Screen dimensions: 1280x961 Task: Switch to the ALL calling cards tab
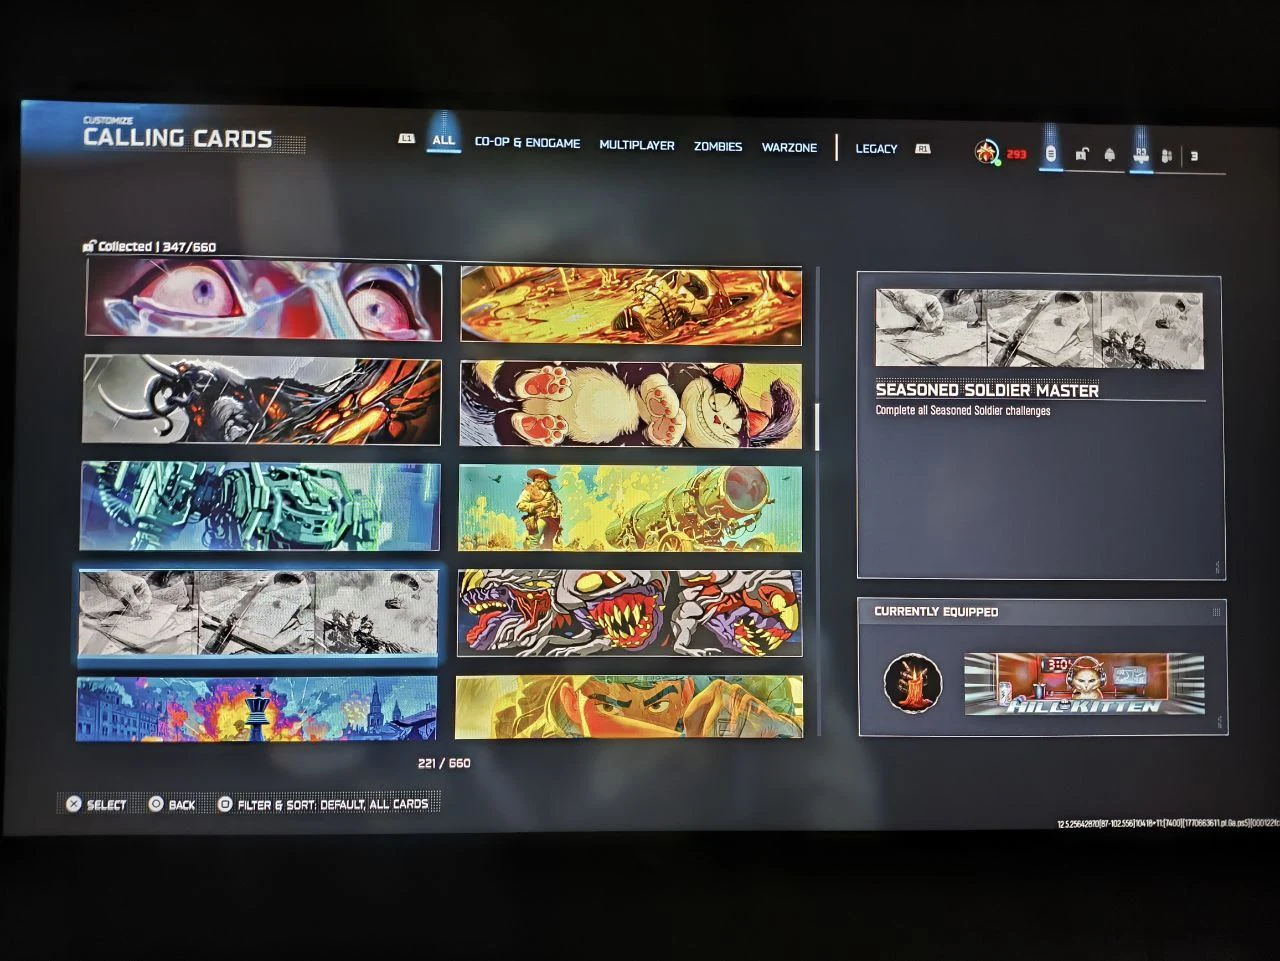tap(443, 141)
